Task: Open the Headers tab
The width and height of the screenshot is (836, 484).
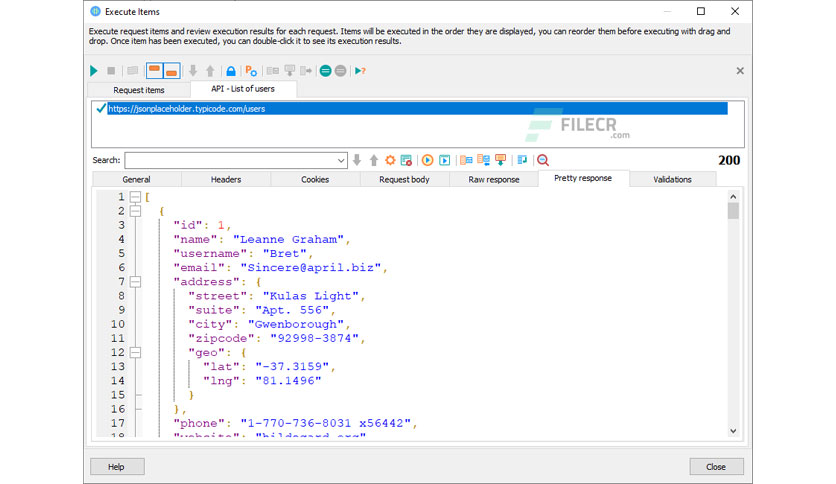Action: click(226, 180)
